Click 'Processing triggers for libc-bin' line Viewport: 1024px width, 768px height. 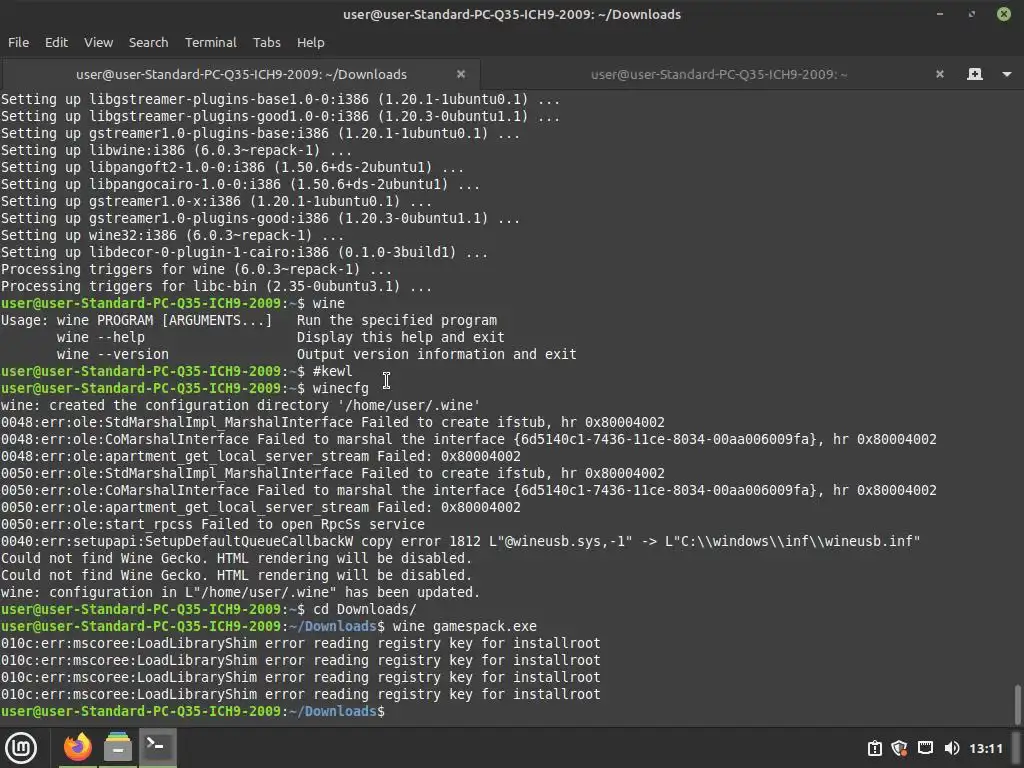click(x=216, y=287)
